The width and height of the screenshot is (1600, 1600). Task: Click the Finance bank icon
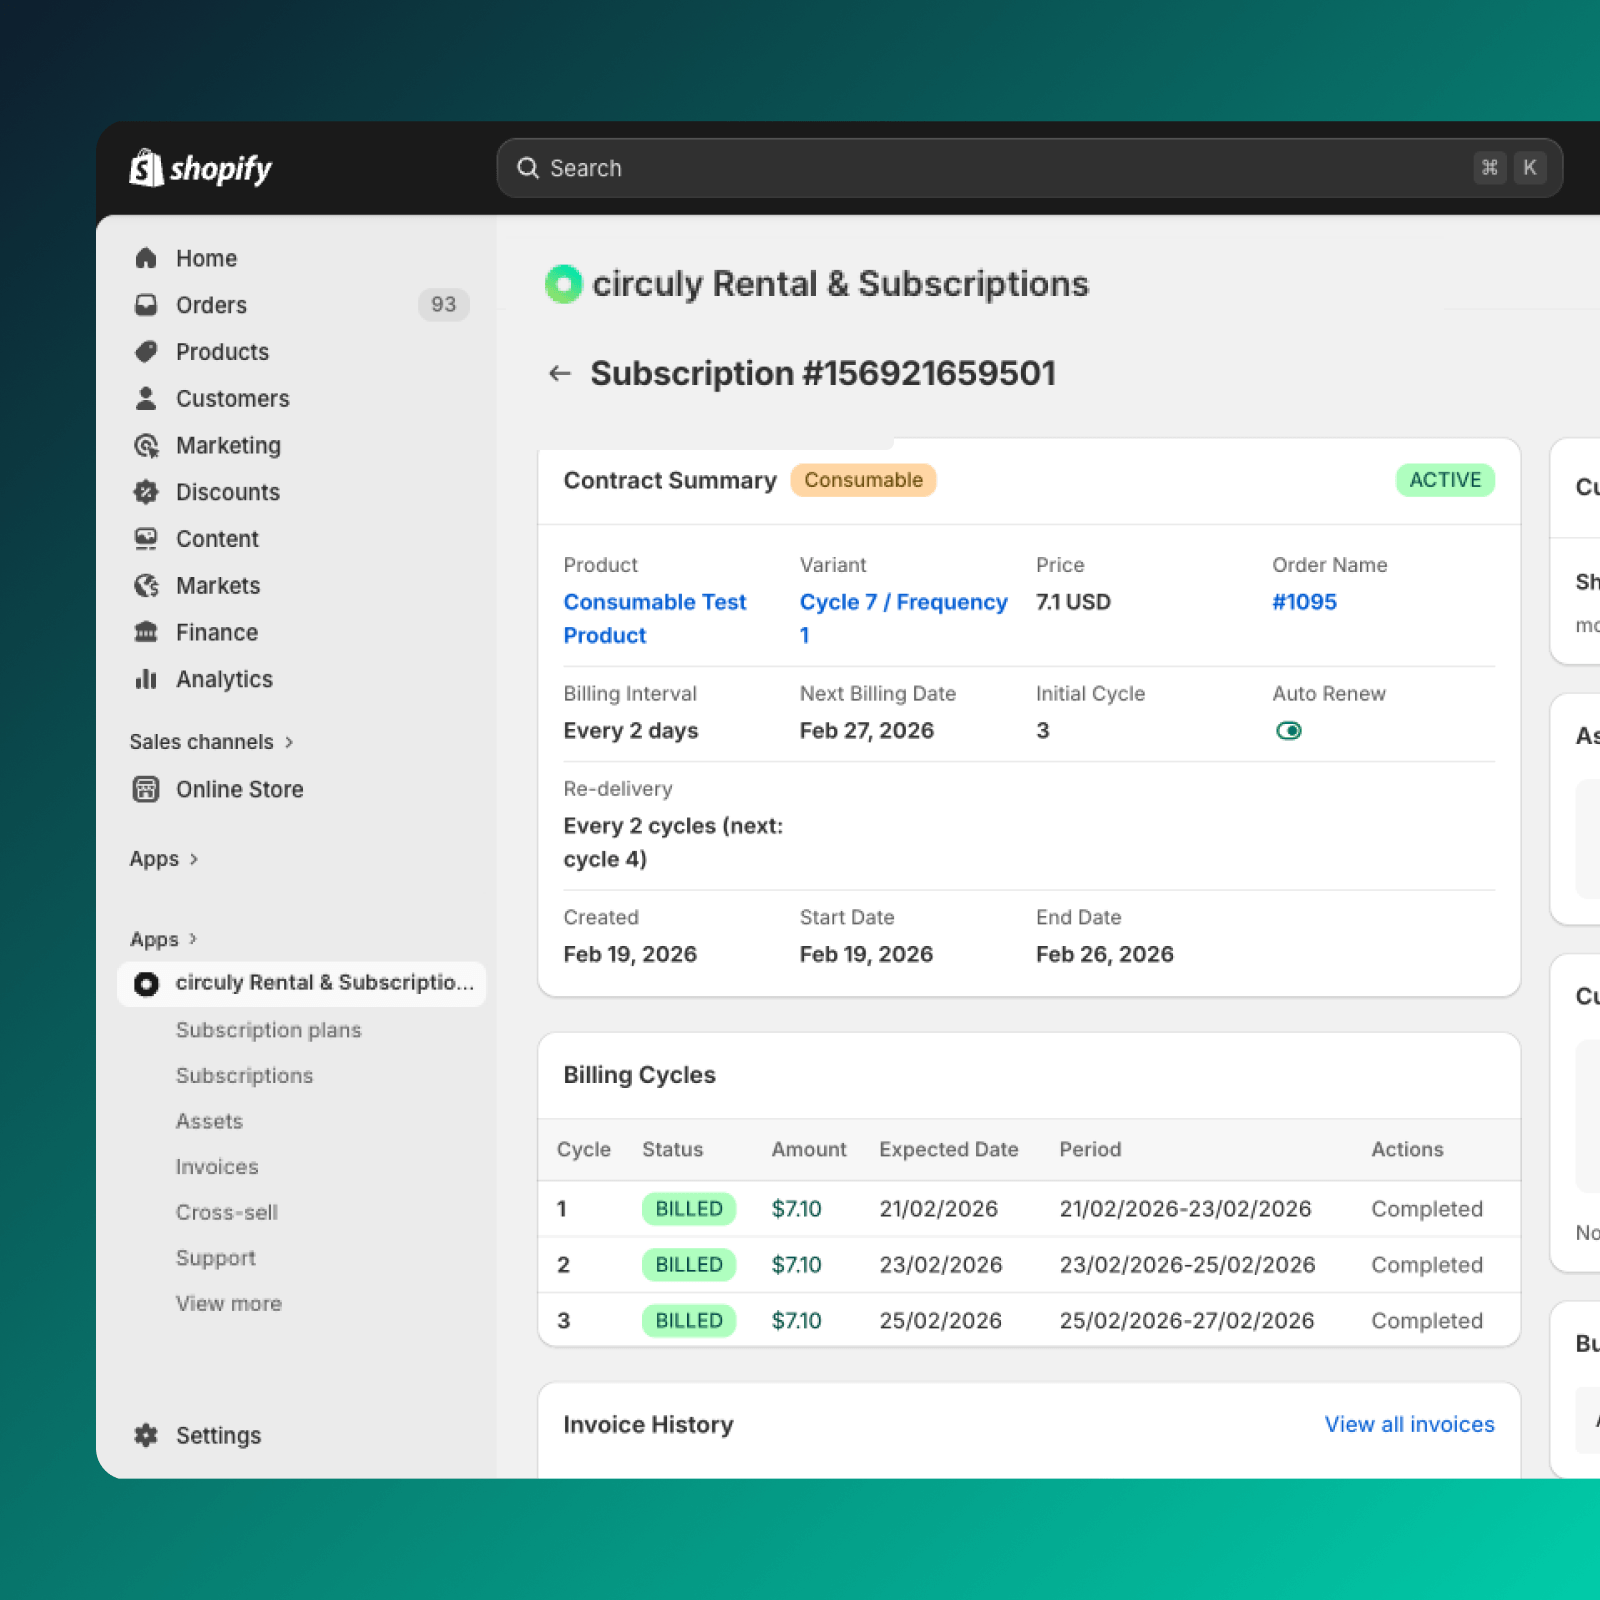pyautogui.click(x=146, y=632)
